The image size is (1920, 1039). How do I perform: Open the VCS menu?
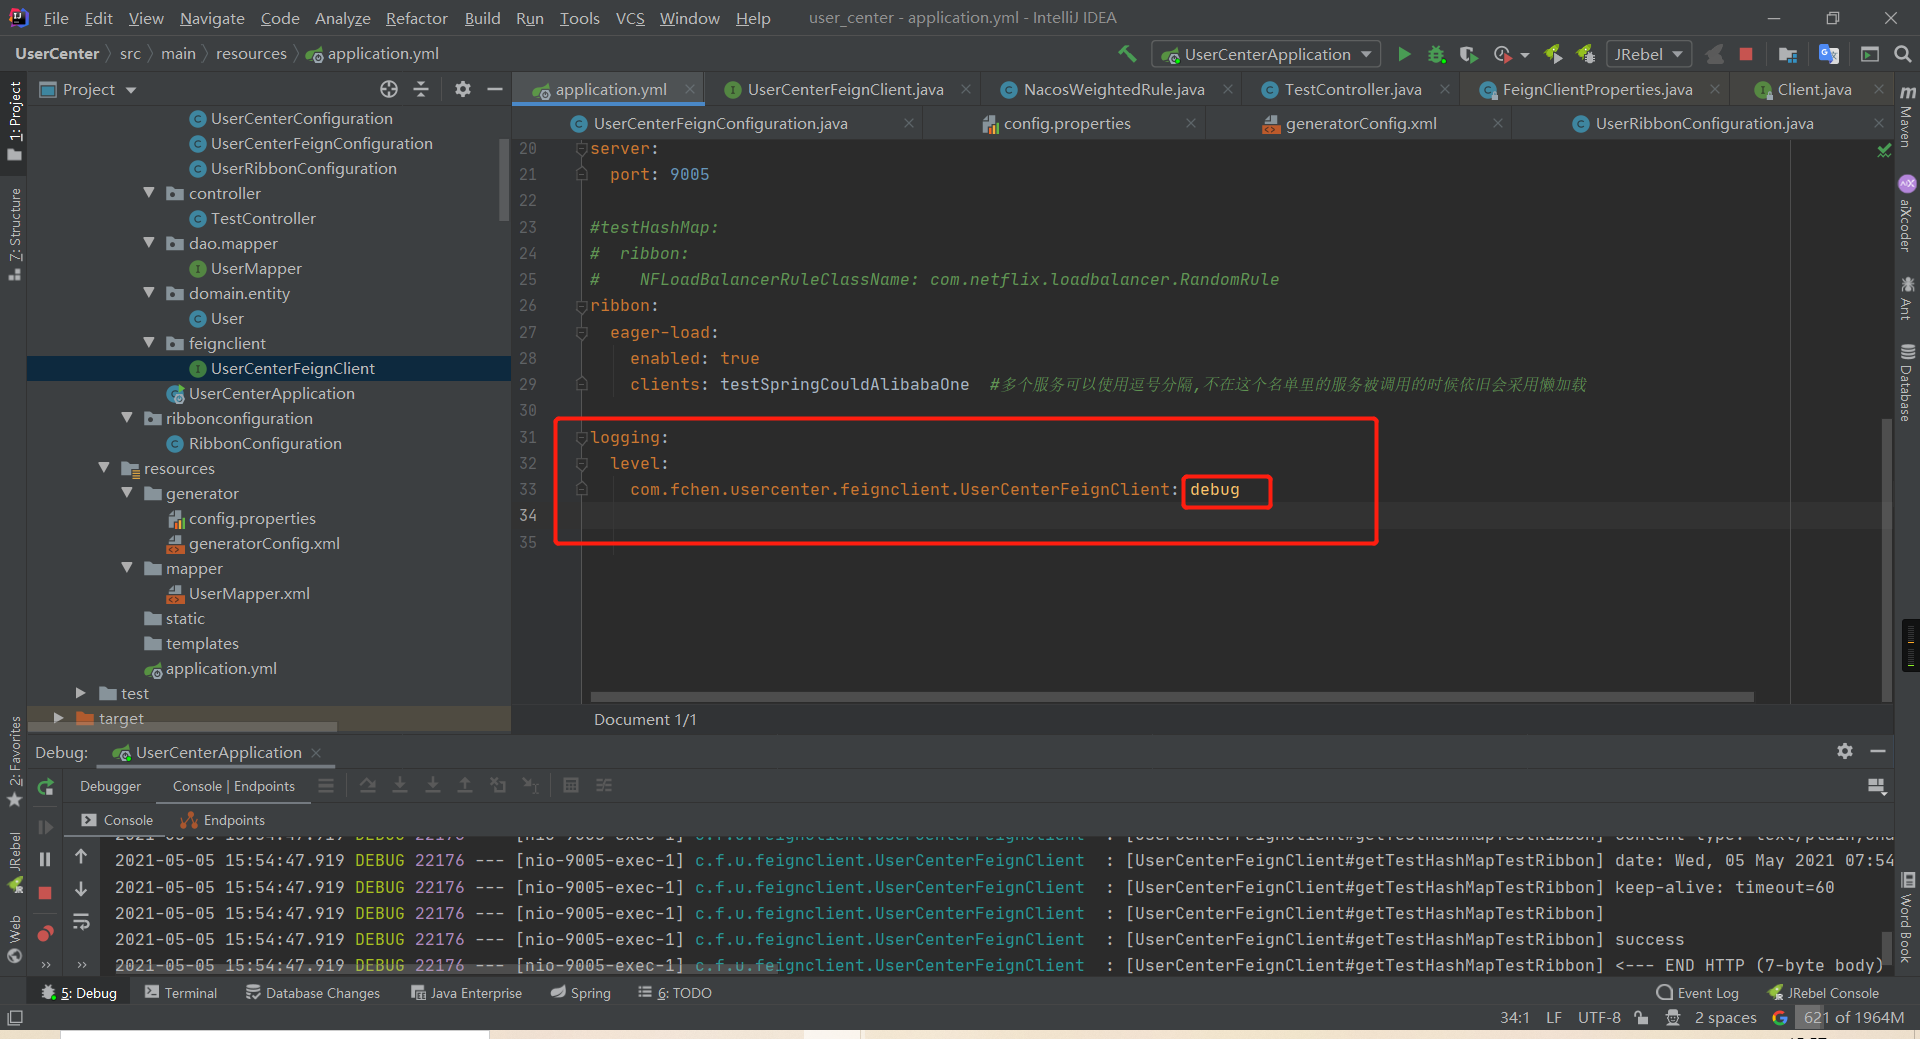630,17
